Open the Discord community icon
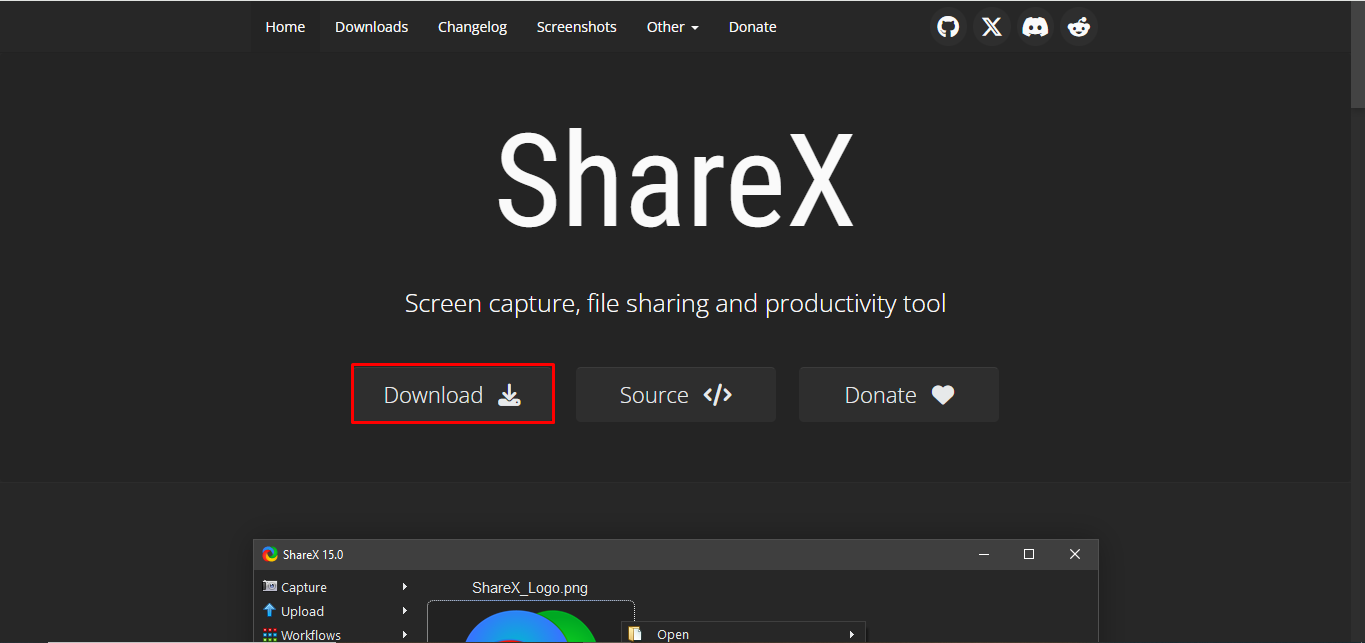Screen dimensions: 1365x643 pyautogui.click(x=1035, y=27)
